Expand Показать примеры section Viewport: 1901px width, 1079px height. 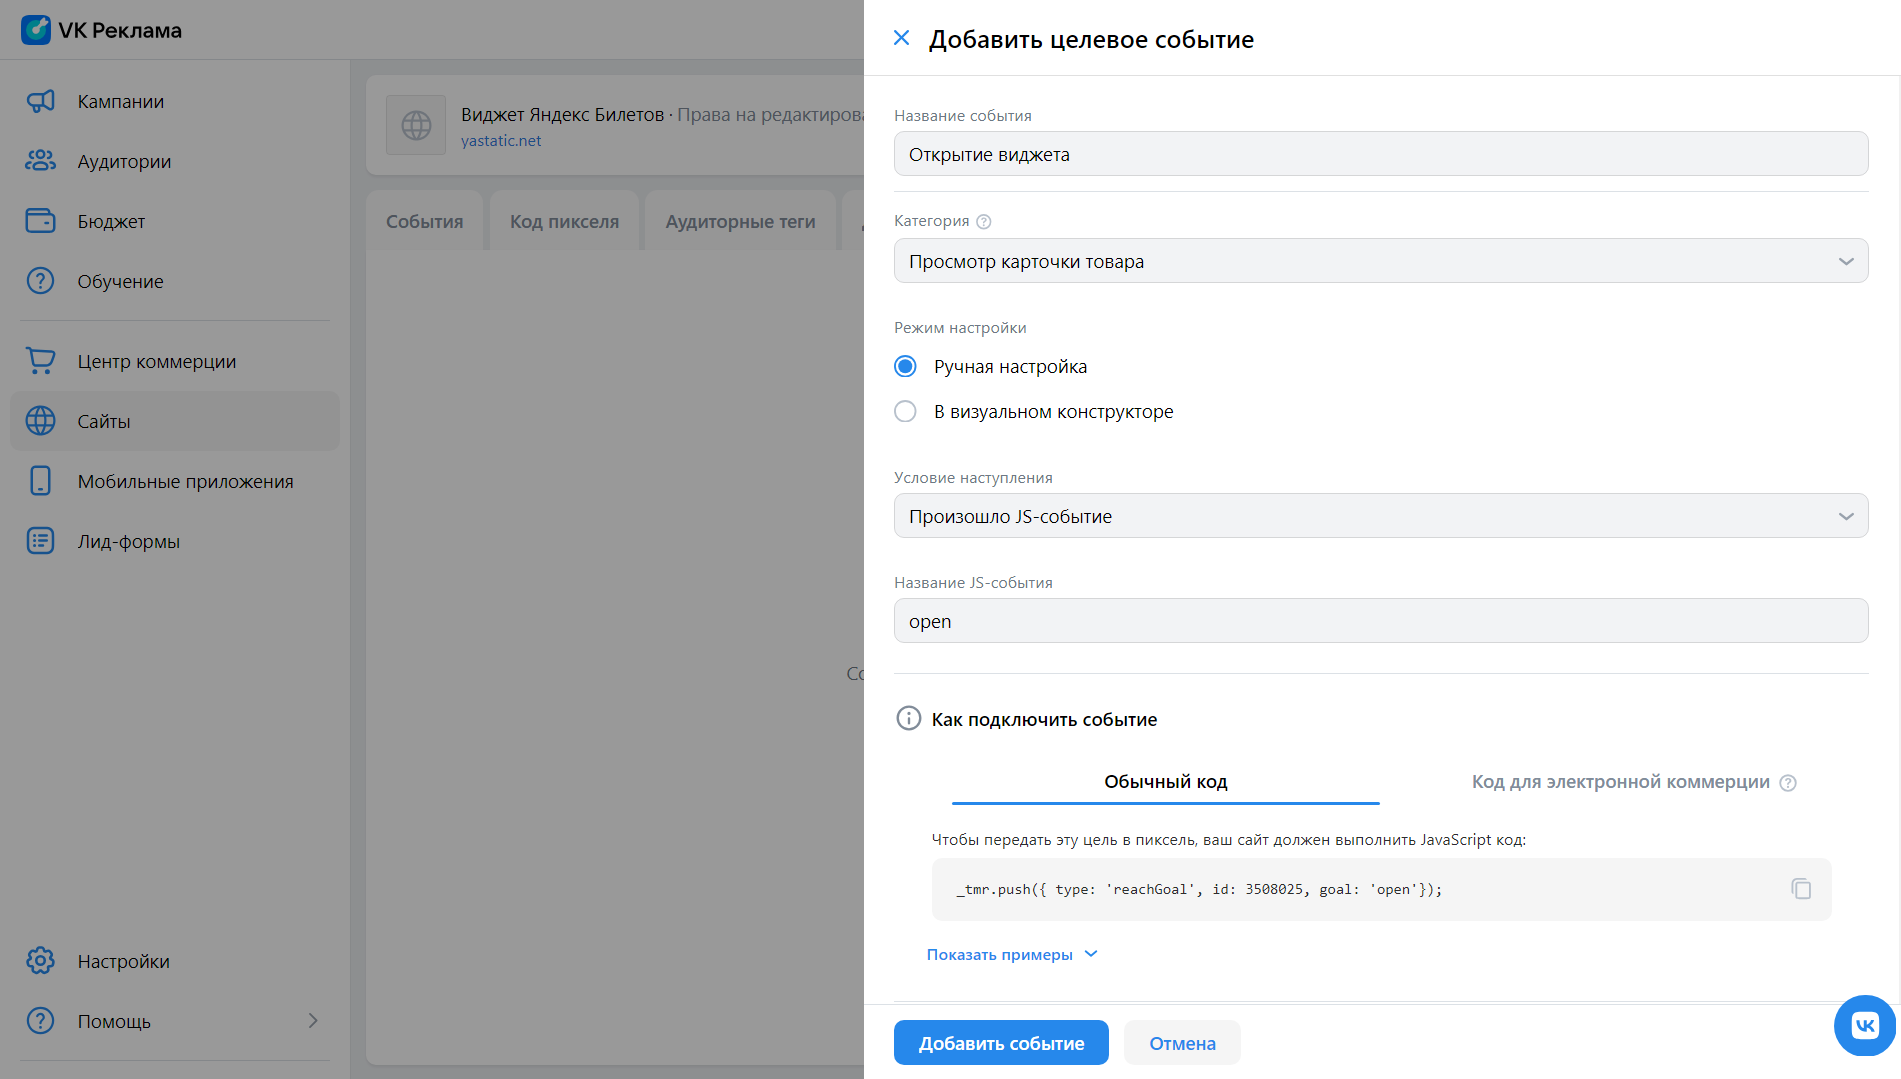[1011, 955]
